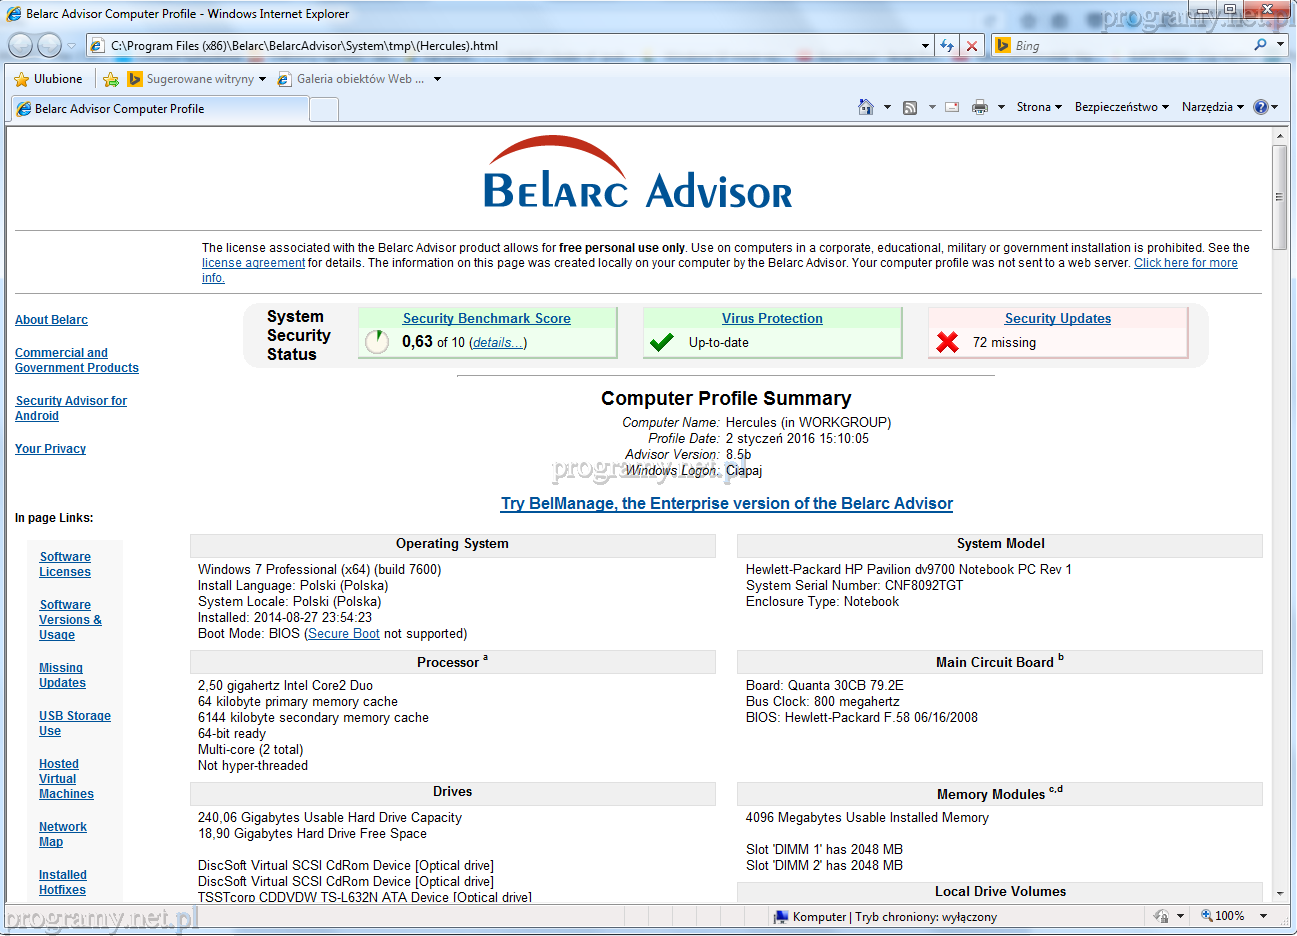This screenshot has width=1297, height=936.
Task: Click the printer icon in command bar
Action: click(980, 107)
